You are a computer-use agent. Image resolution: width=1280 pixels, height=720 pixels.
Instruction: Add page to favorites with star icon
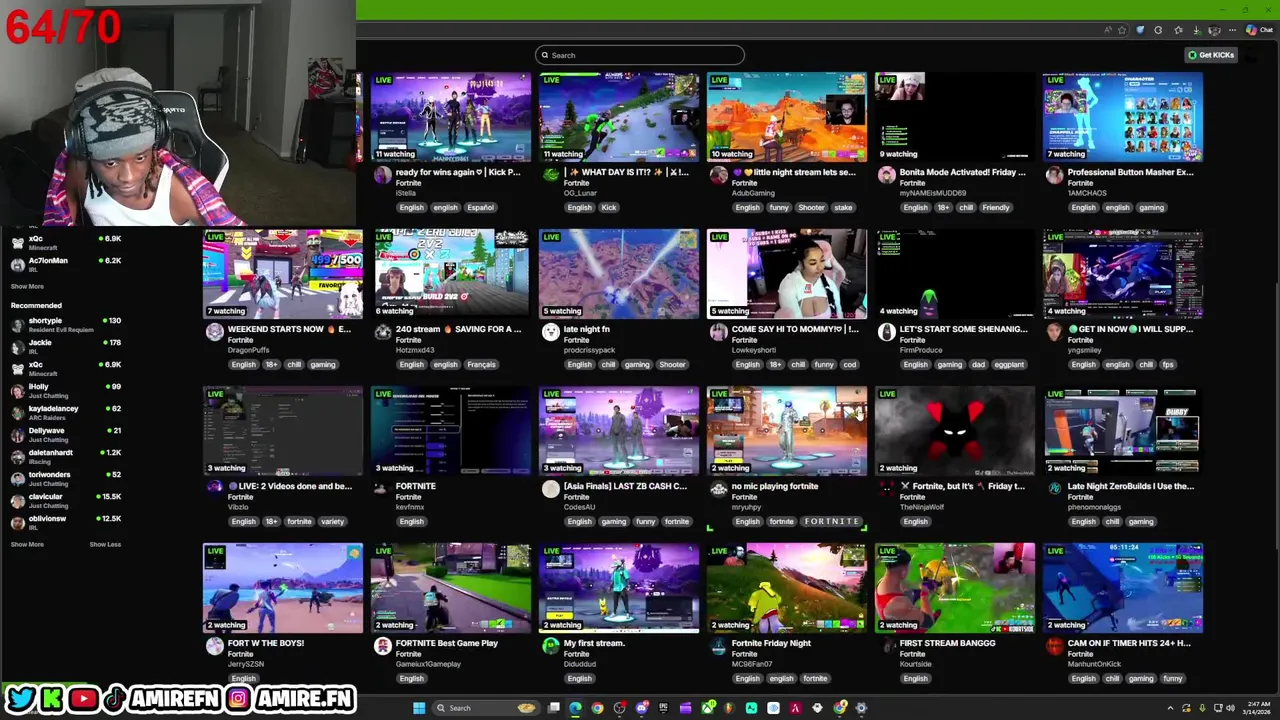click(1122, 30)
